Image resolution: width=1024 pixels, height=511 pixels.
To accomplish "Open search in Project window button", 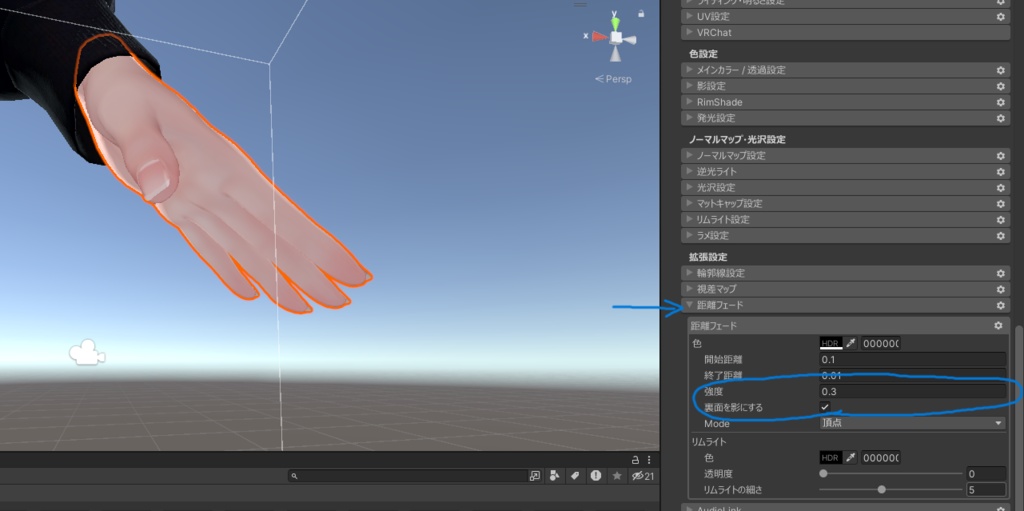I will [x=535, y=476].
